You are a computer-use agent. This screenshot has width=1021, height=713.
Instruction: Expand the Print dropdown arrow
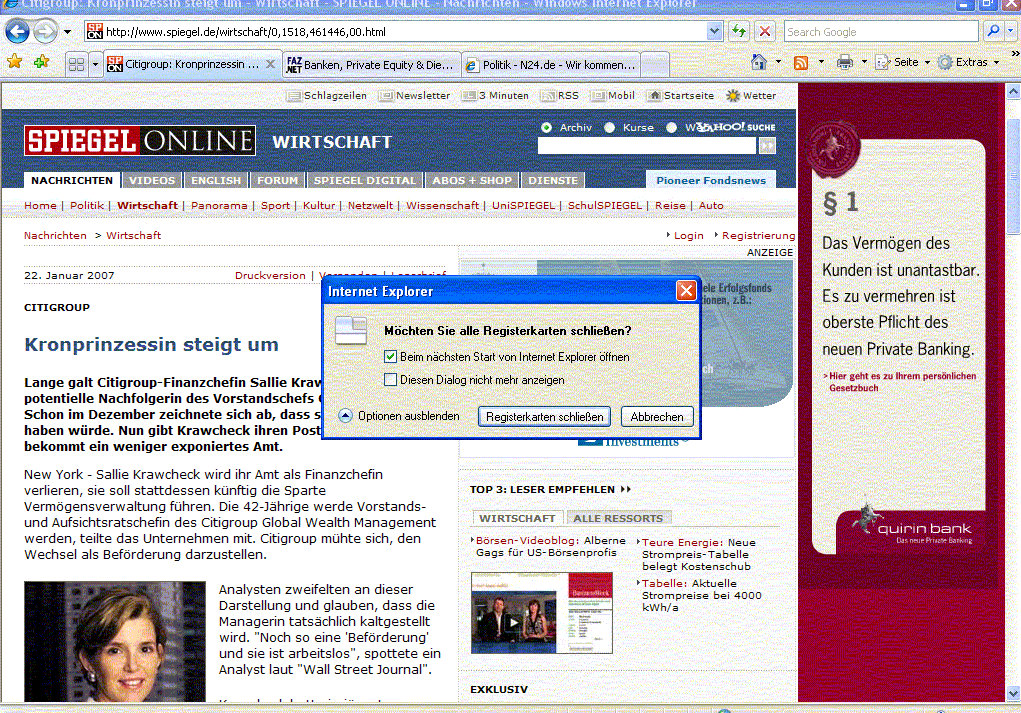pos(864,62)
